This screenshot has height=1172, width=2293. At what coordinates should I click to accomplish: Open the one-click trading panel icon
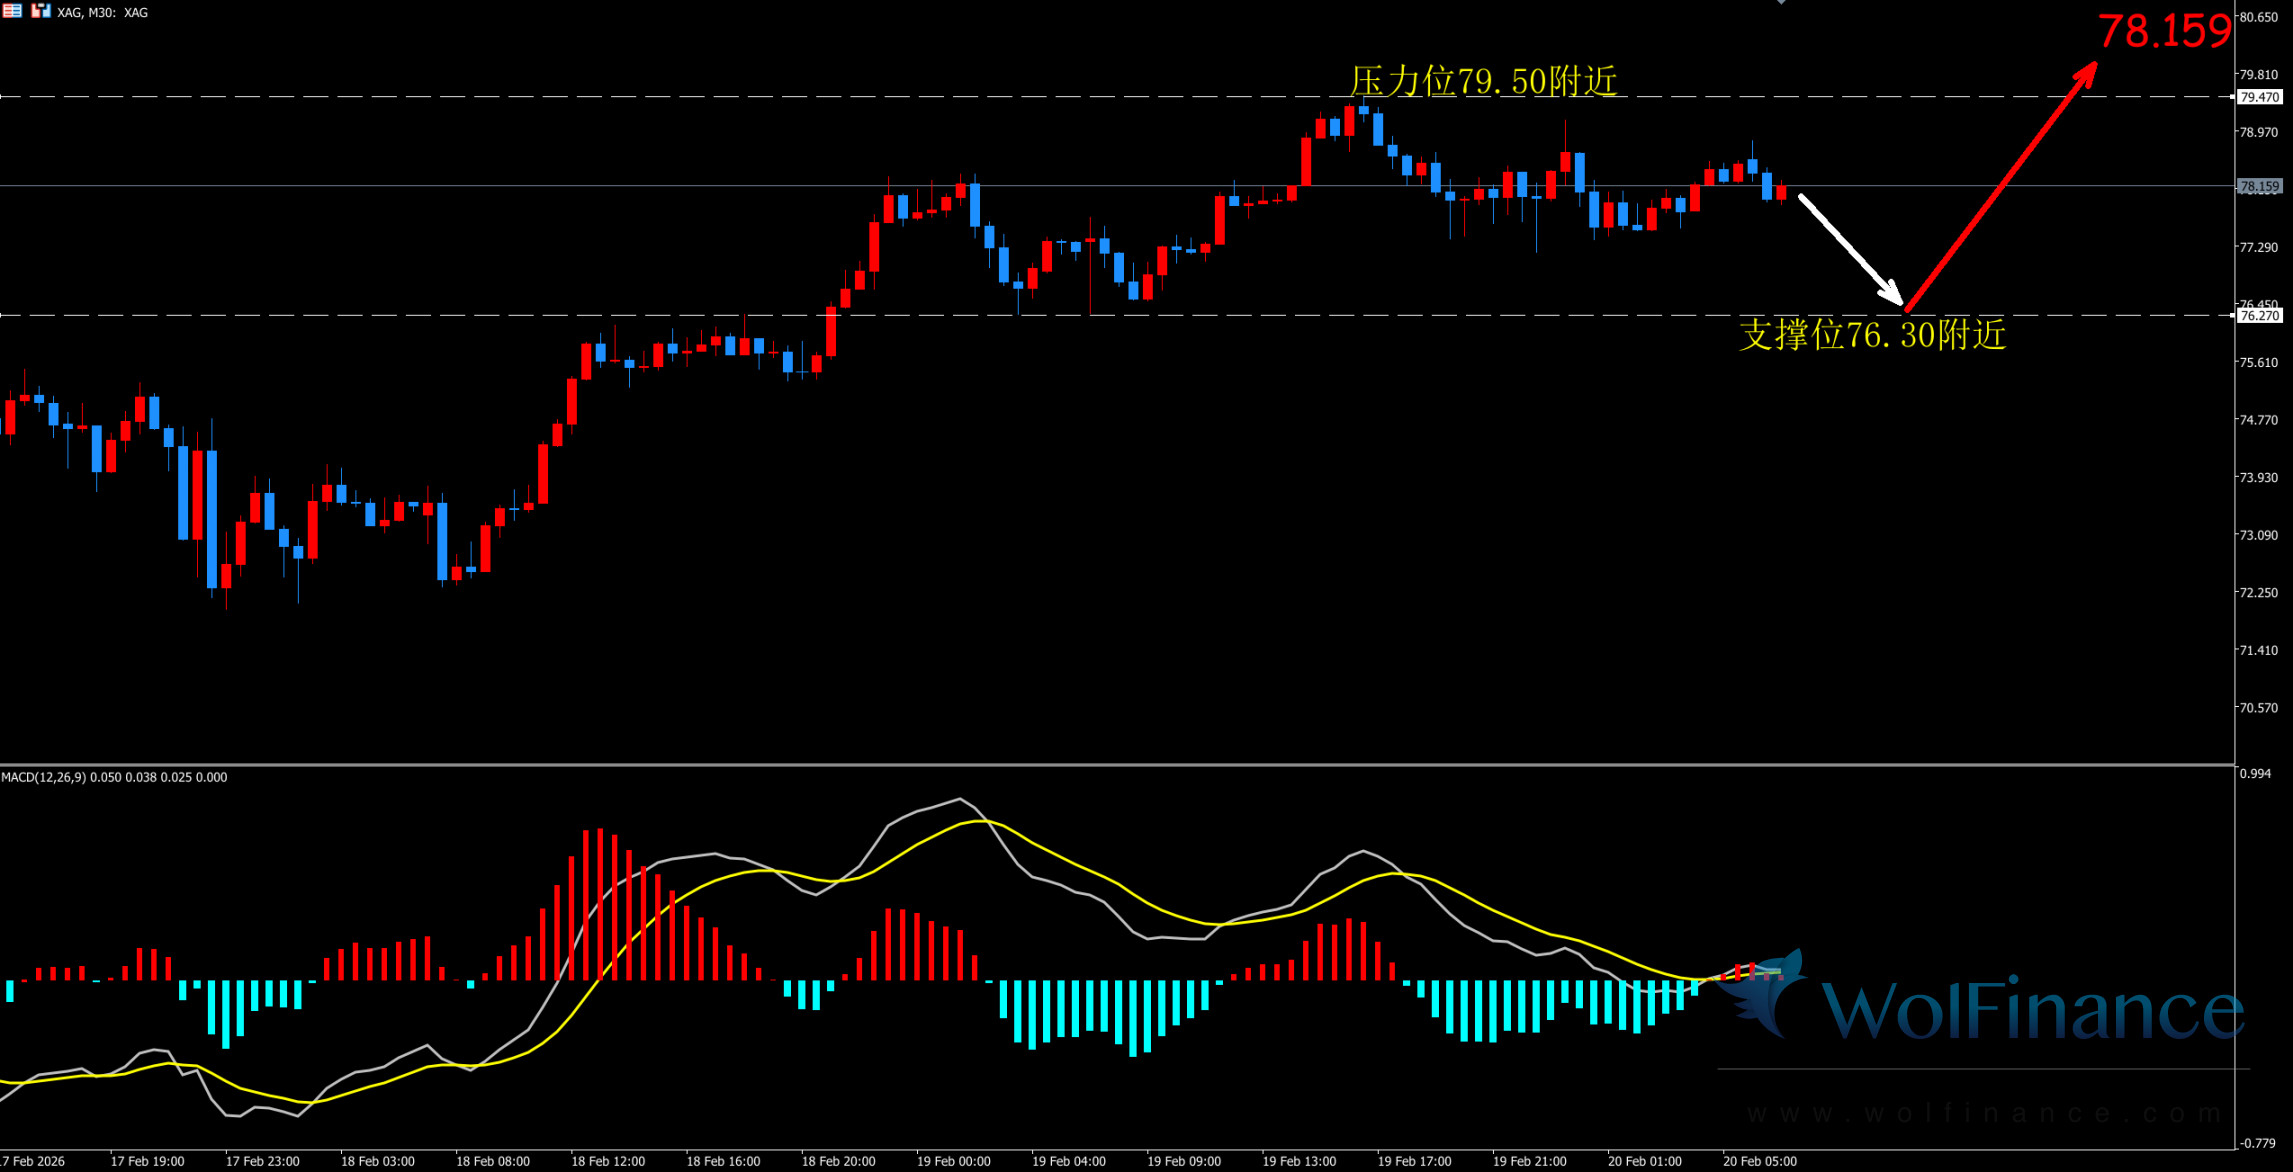pos(40,11)
